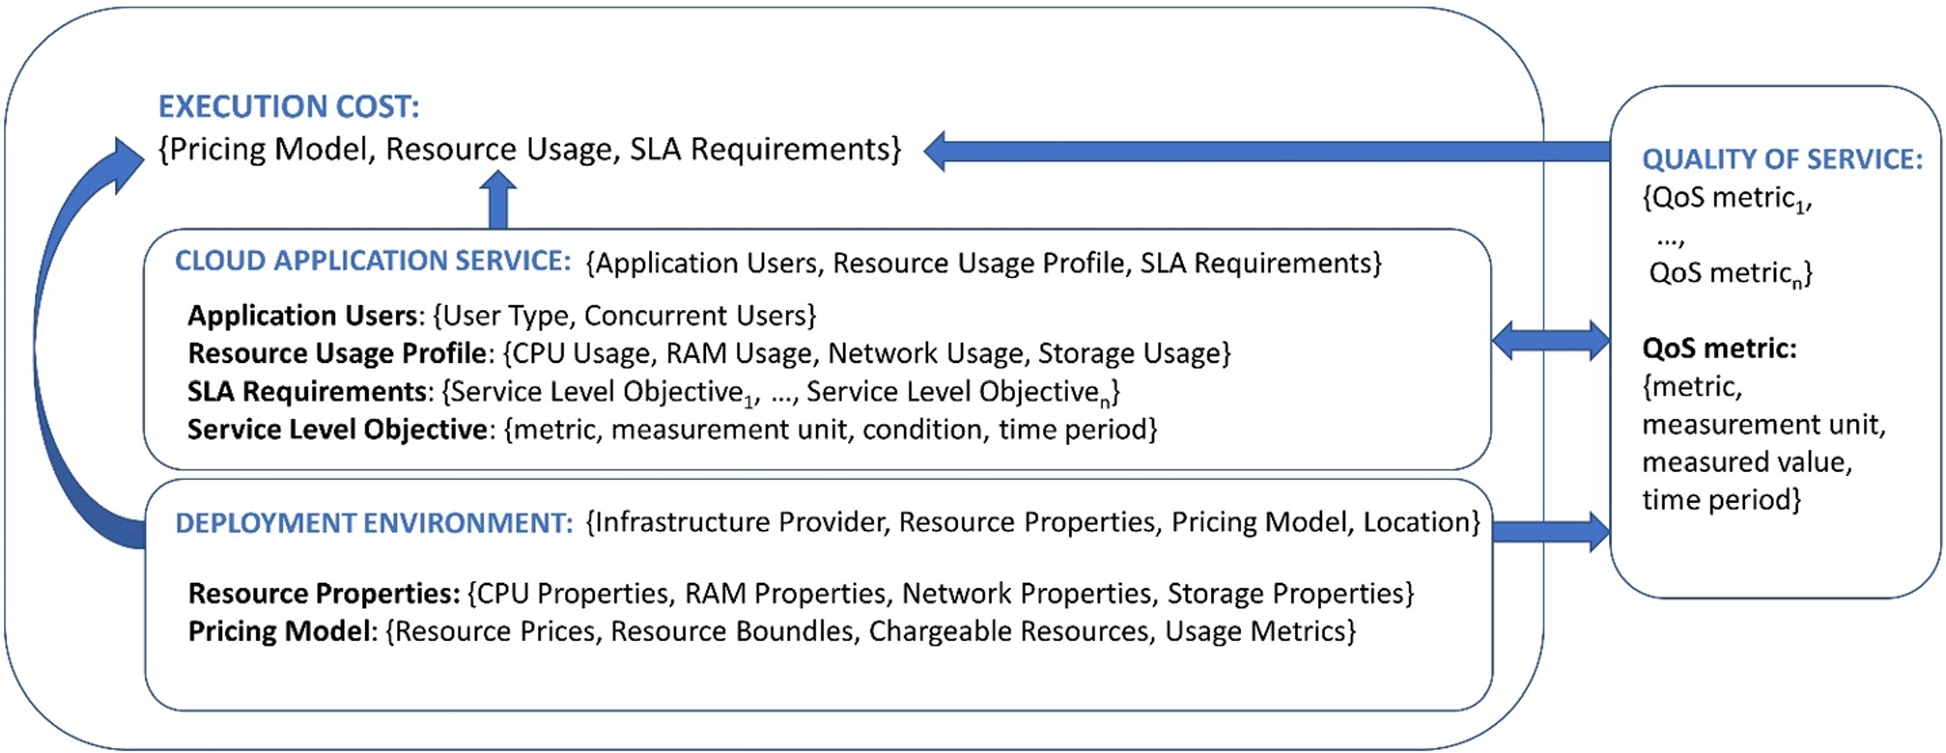Select the CLOUD APPLICATION SERVICE heading
The image size is (1946, 753).
[372, 261]
